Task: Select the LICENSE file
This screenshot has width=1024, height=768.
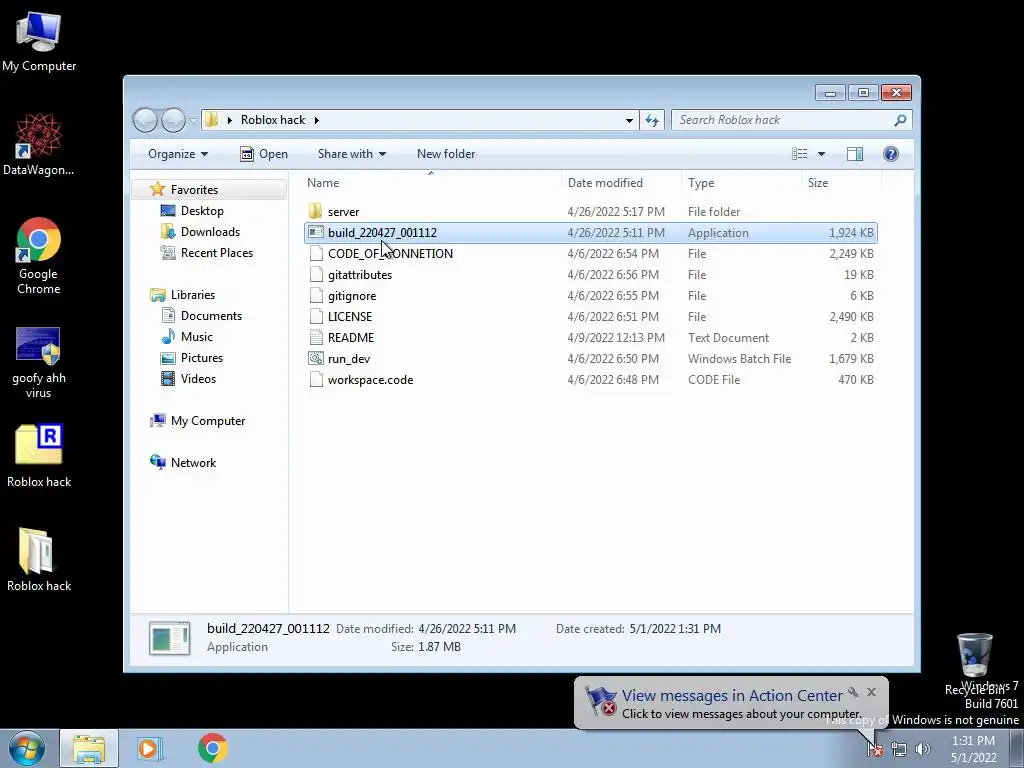Action: click(349, 317)
